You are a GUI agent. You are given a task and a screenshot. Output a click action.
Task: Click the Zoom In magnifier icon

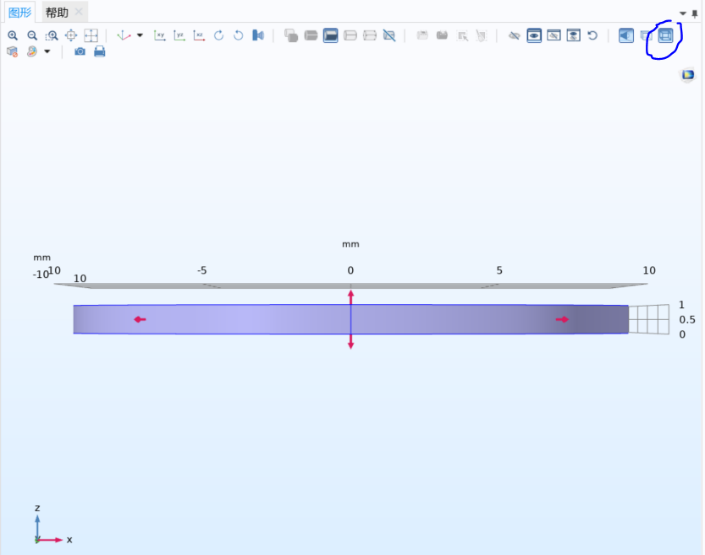[x=13, y=36]
